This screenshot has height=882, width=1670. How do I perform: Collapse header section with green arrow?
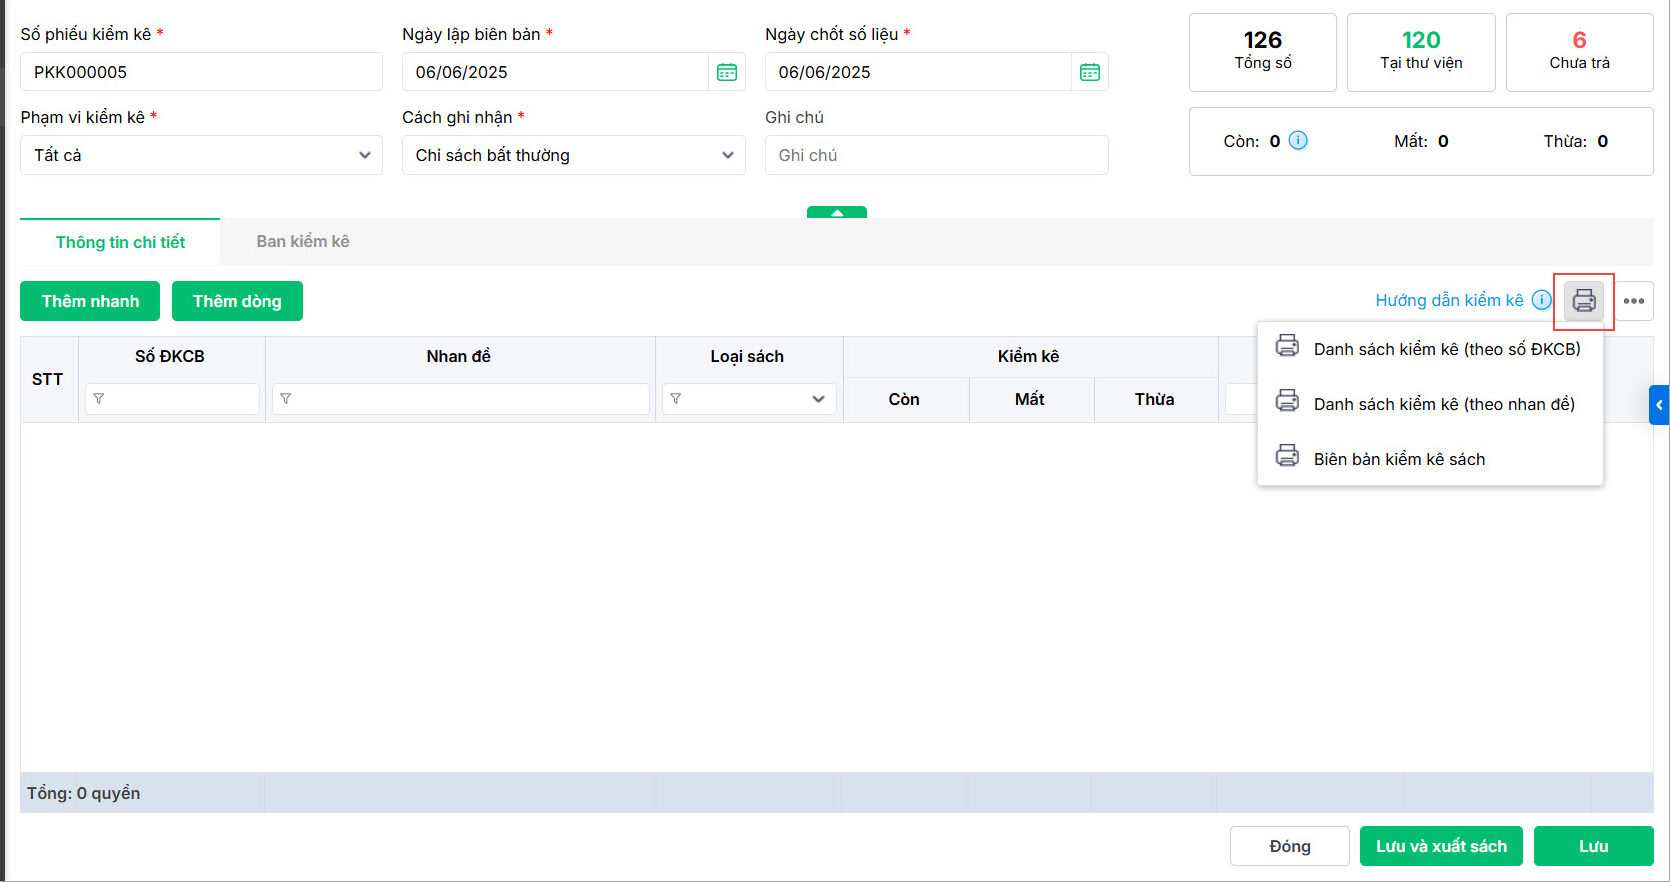tap(837, 212)
